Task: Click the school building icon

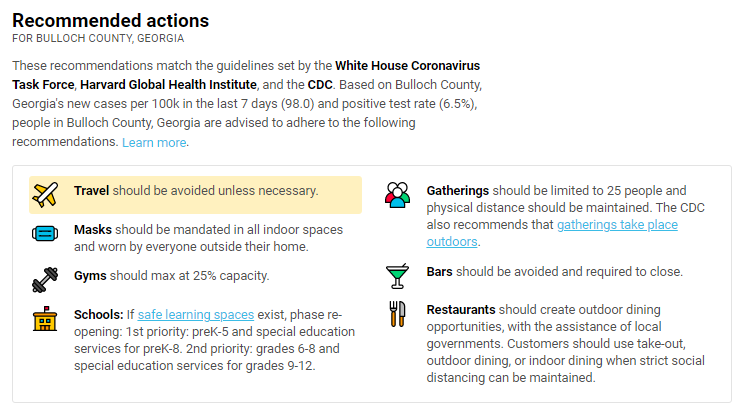Action: [45, 319]
